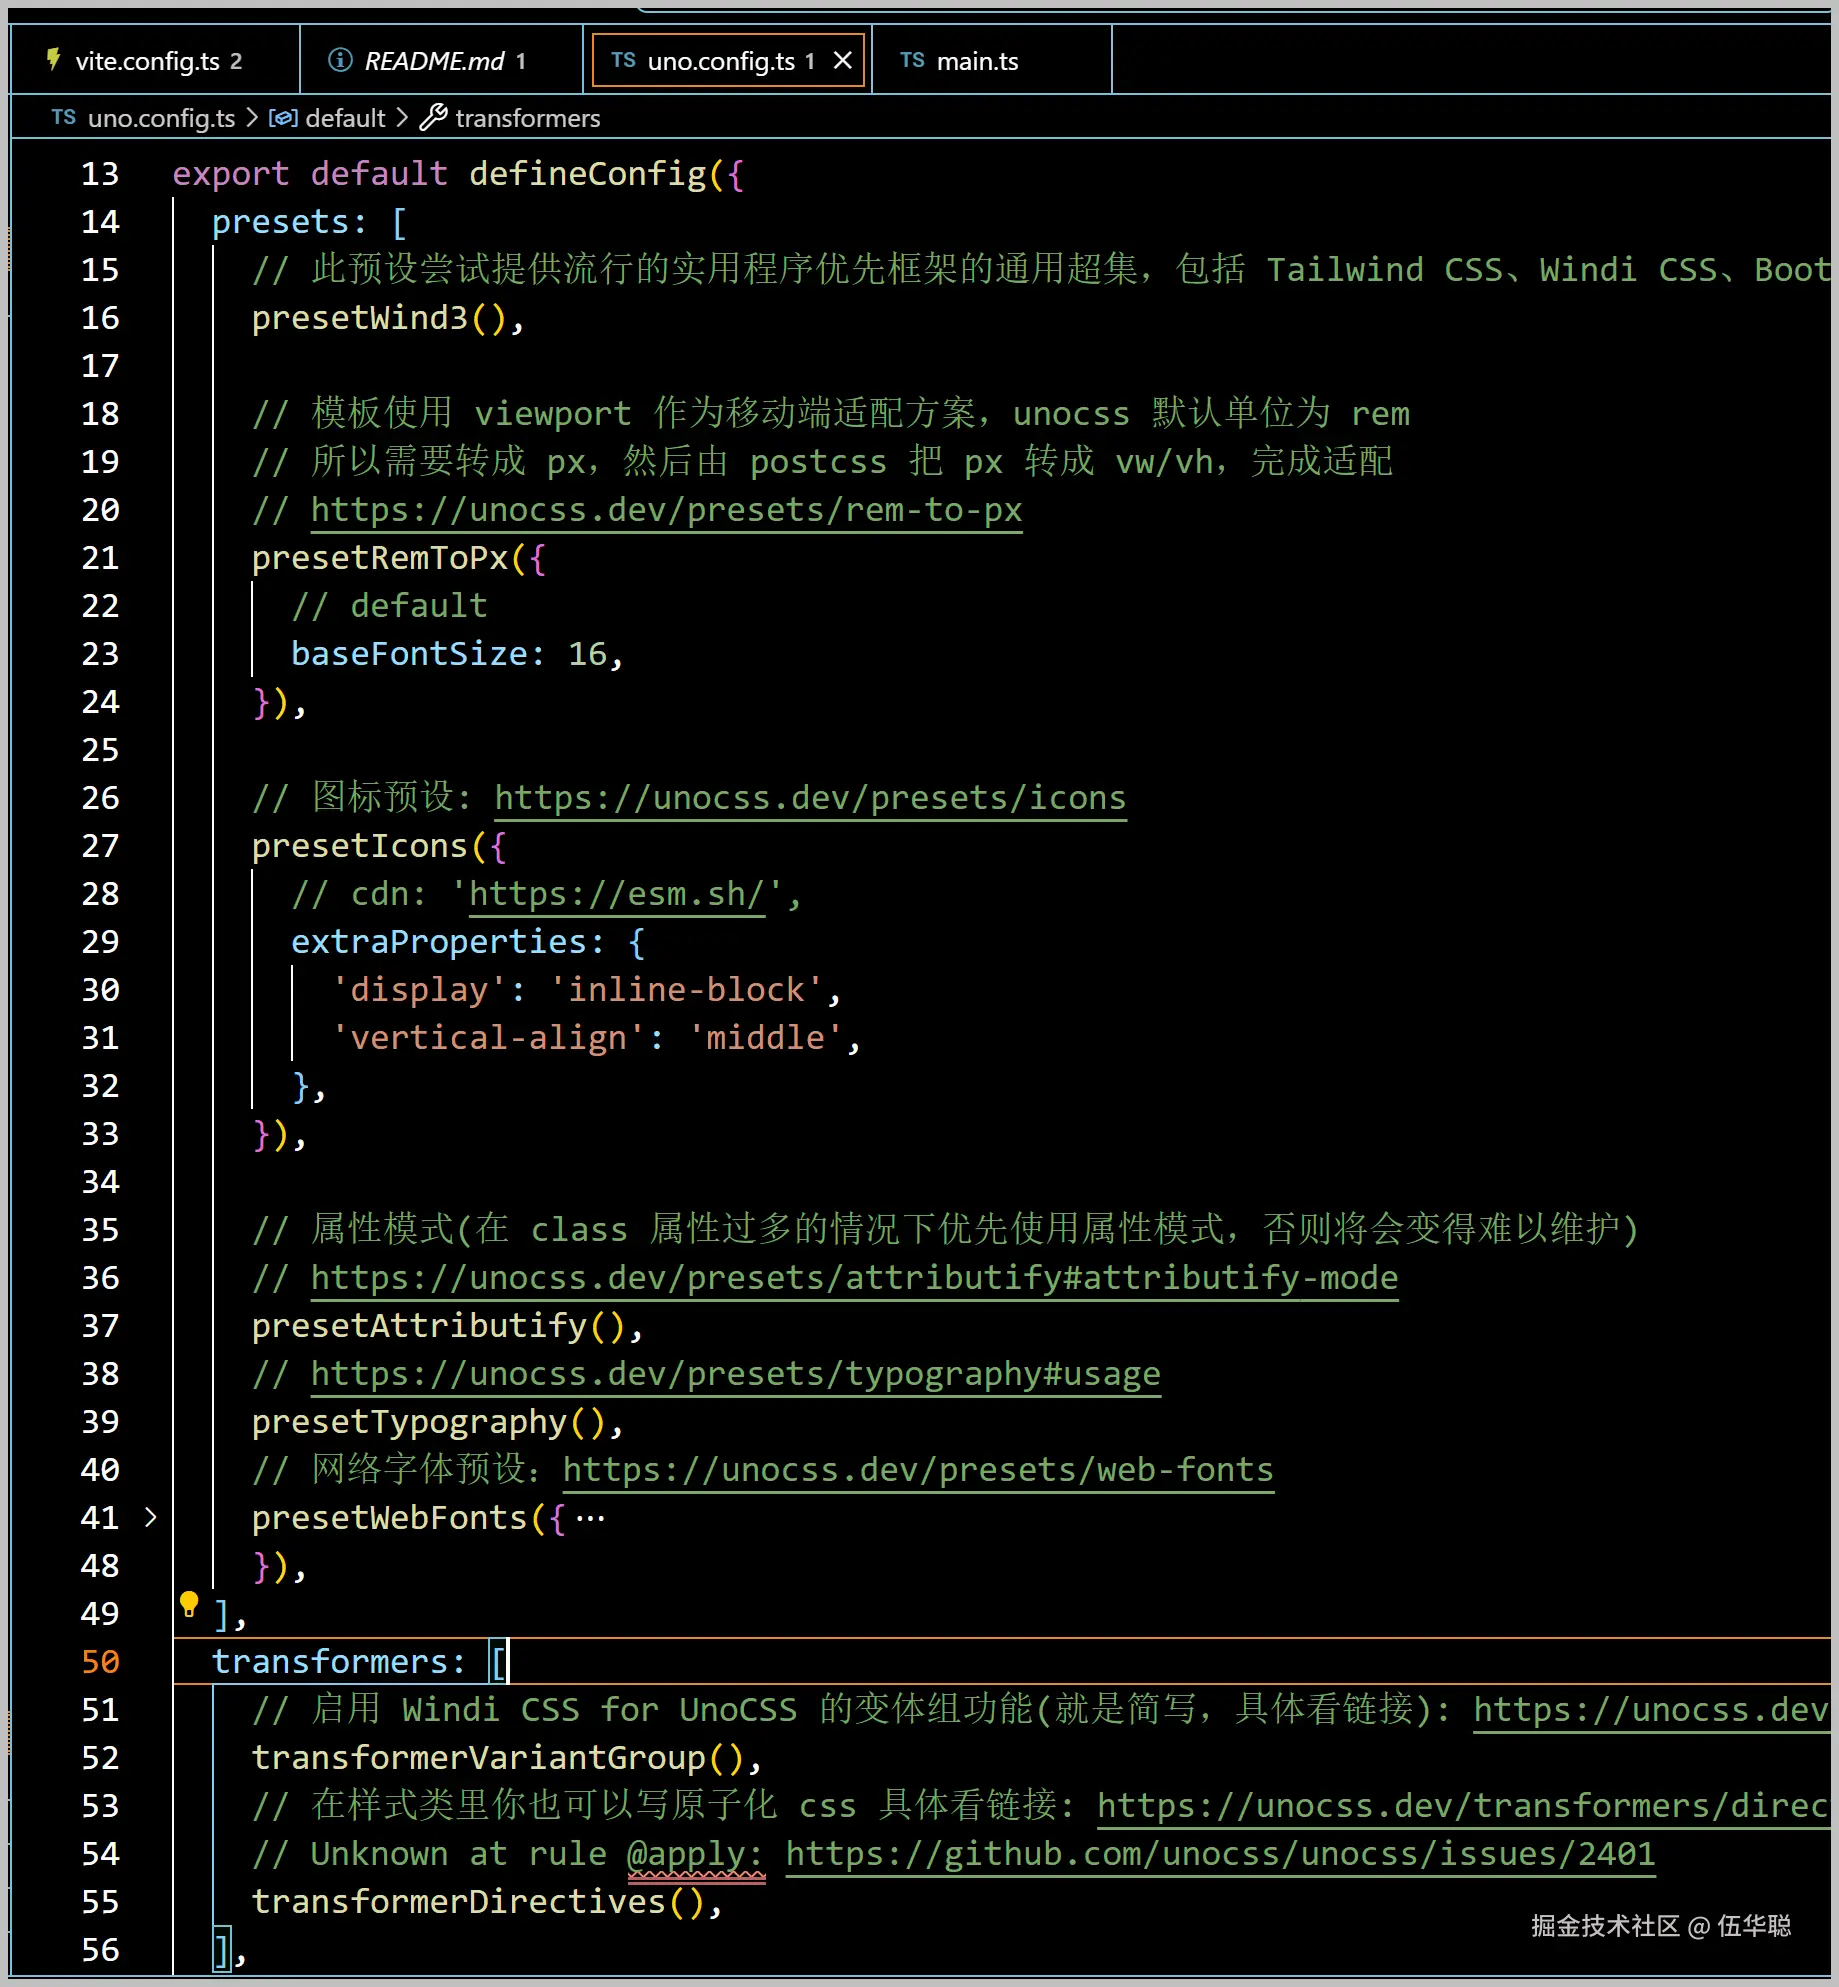Click the '// default' comment on line 22
This screenshot has width=1839, height=1987.
click(389, 606)
